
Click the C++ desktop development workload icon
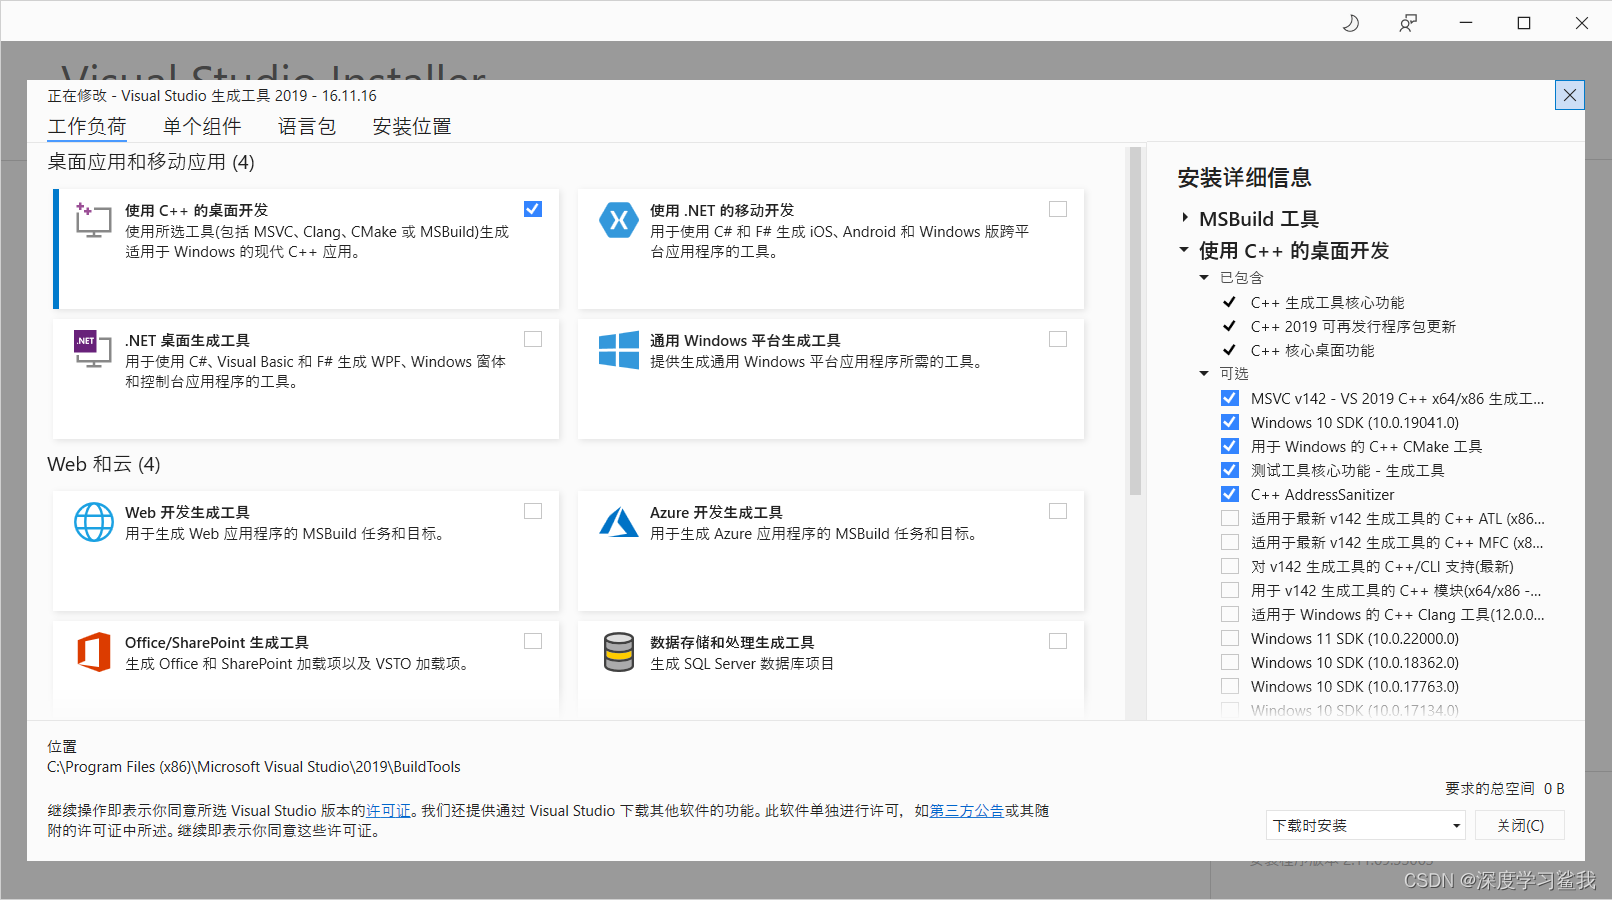(93, 220)
